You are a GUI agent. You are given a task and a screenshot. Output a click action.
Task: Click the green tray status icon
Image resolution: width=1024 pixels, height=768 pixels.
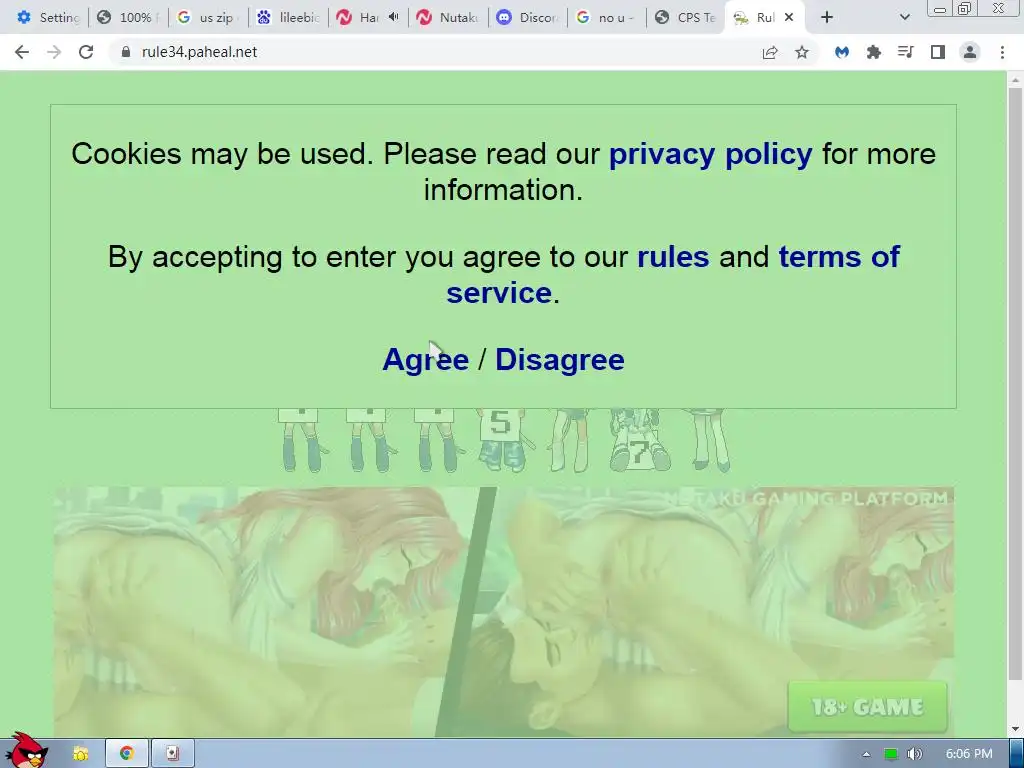click(890, 754)
